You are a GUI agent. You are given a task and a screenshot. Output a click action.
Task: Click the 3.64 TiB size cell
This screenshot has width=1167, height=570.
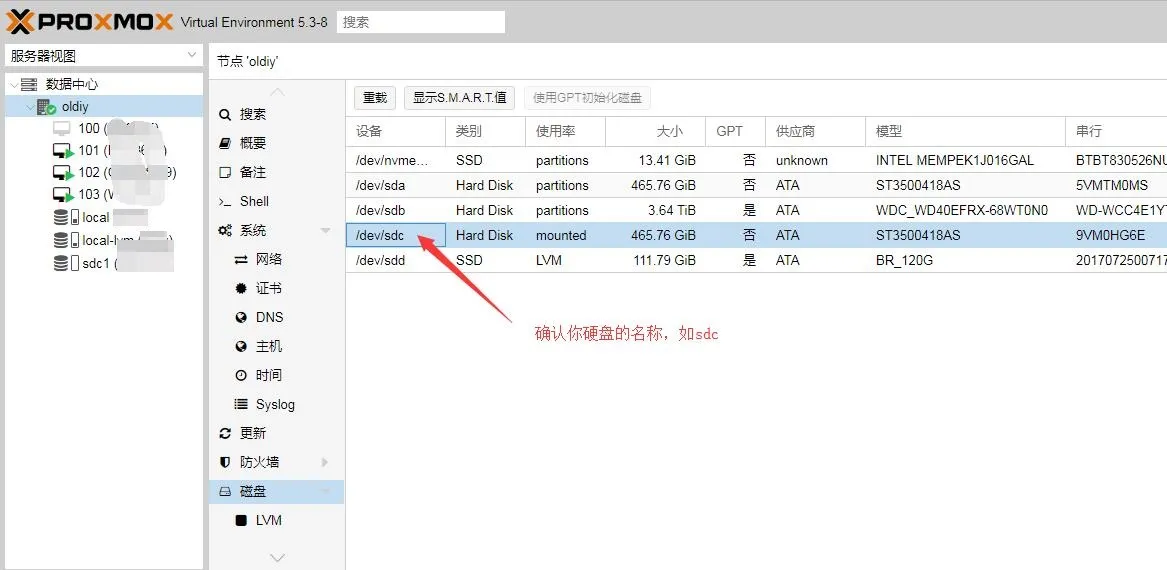(655, 211)
